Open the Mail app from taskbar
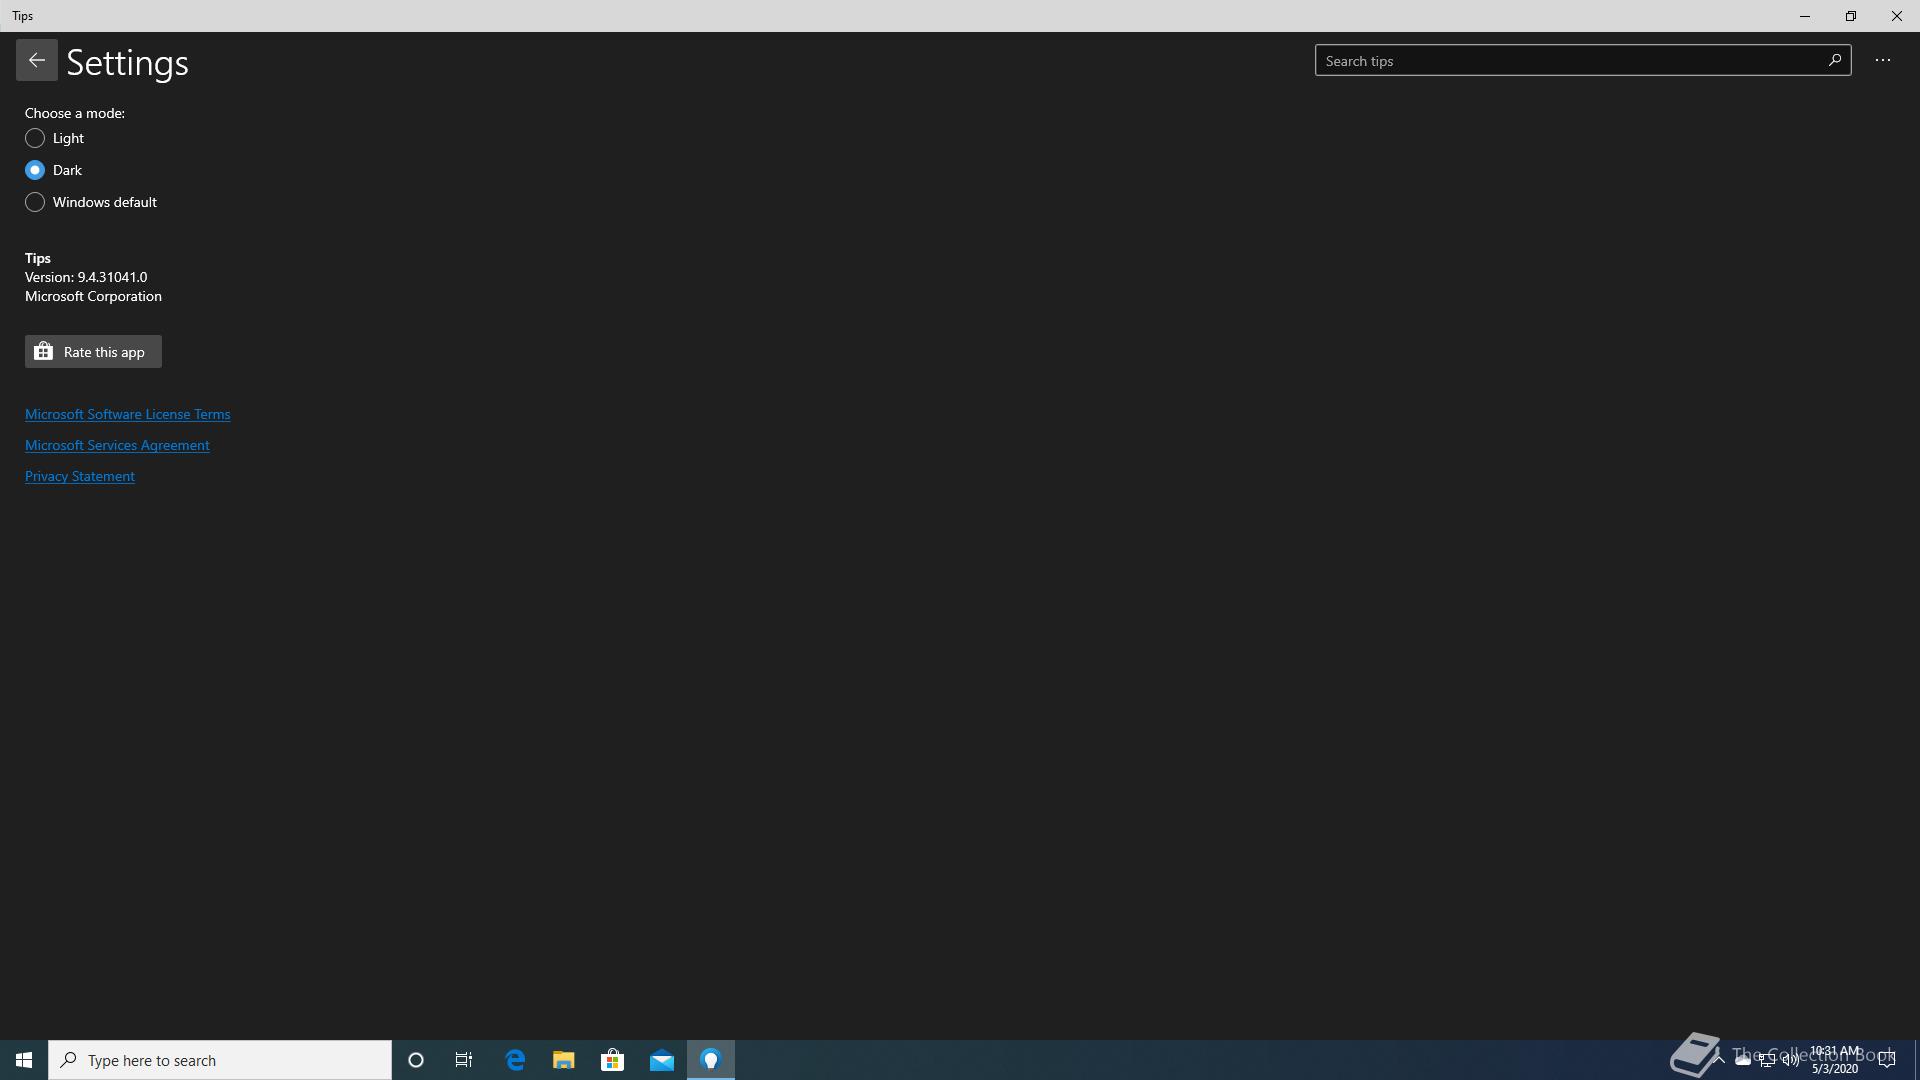The height and width of the screenshot is (1080, 1920). point(662,1060)
